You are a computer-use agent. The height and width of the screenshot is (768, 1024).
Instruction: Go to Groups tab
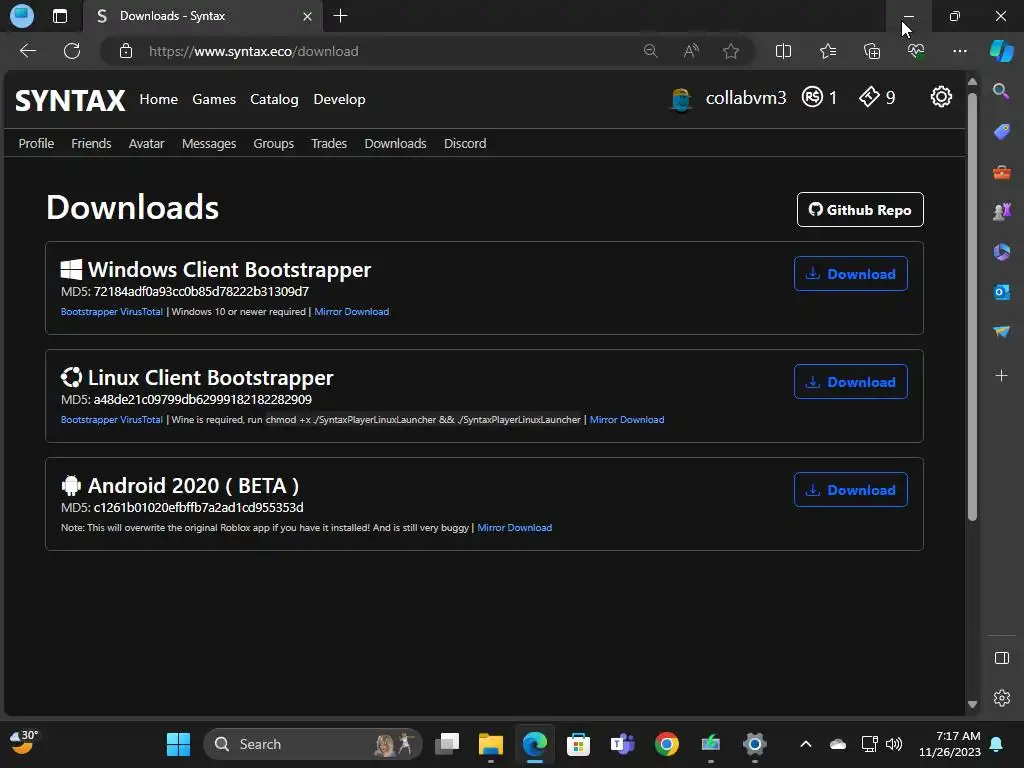pos(274,144)
